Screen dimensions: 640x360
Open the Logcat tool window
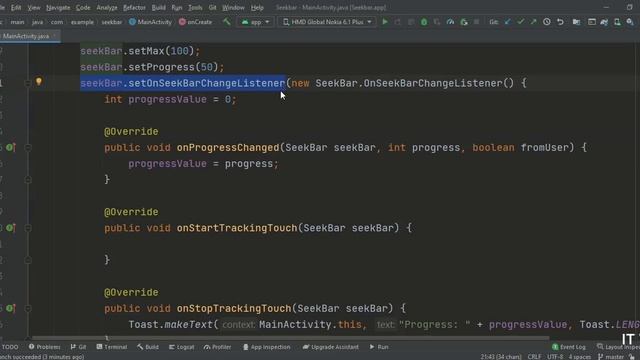pyautogui.click(x=182, y=347)
